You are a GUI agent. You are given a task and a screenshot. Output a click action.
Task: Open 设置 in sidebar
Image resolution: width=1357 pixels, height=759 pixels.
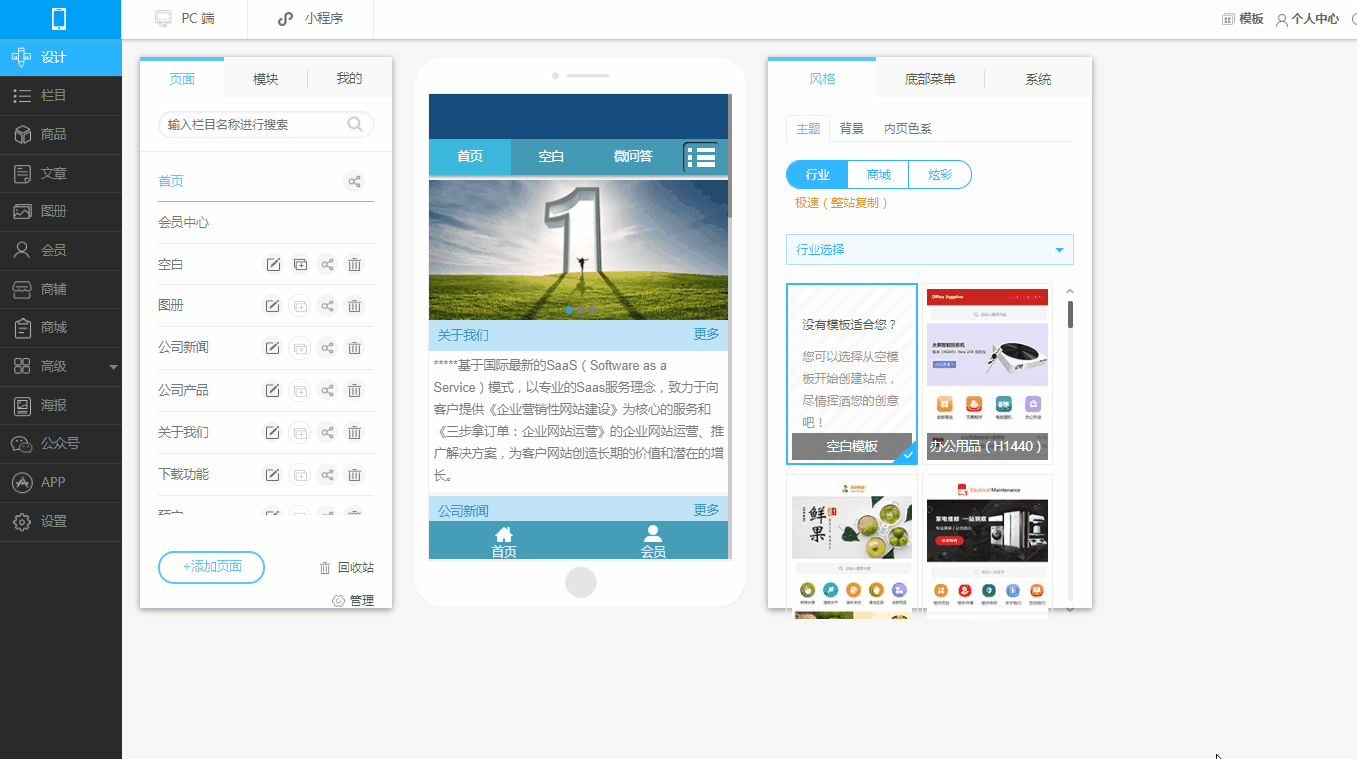coord(61,521)
